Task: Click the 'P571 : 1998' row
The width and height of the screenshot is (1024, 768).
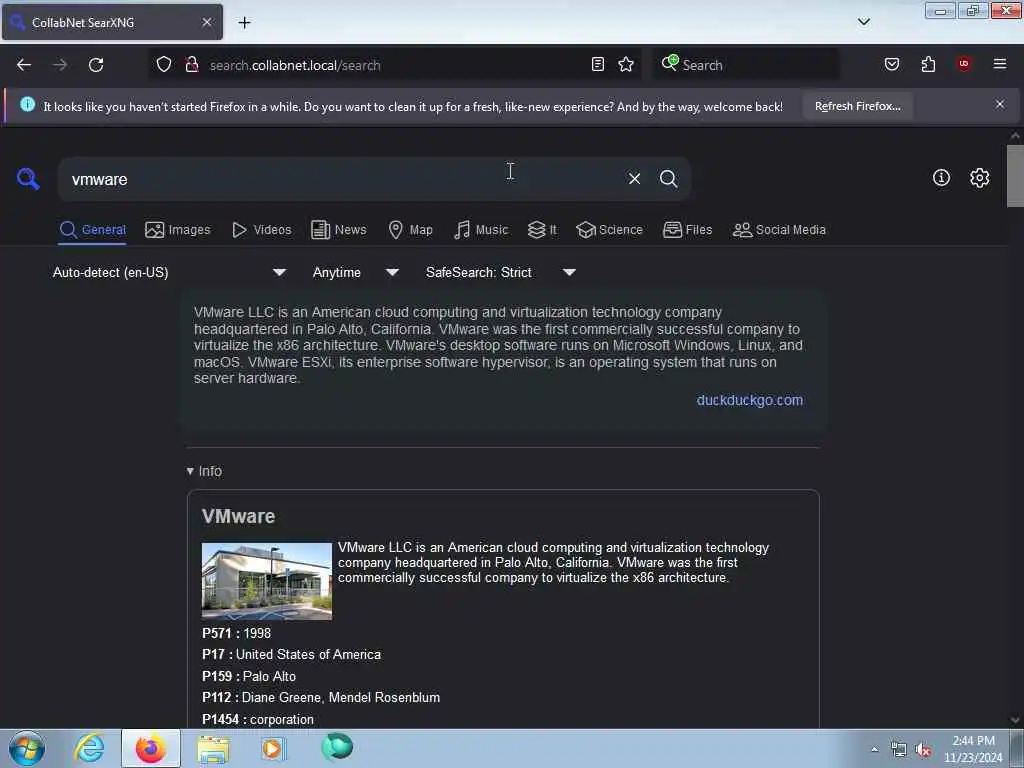Action: click(x=236, y=633)
